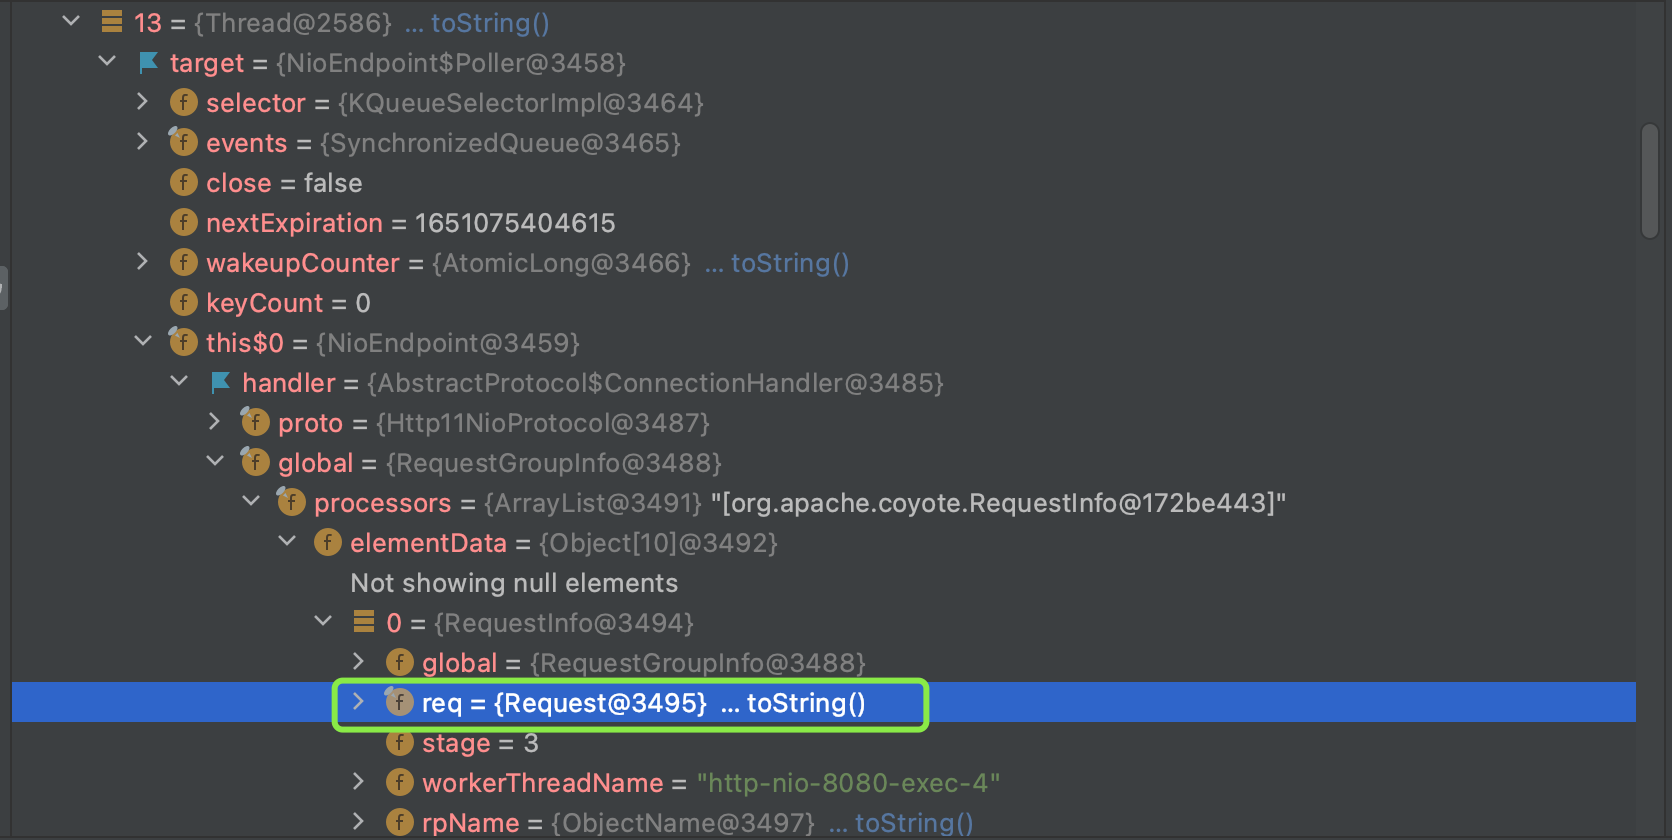Click the field icon beside keyCount
This screenshot has height=840, width=1672.
click(184, 302)
